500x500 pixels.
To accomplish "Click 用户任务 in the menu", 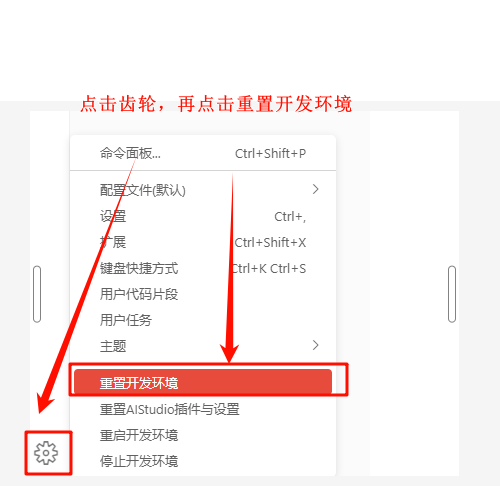I will coord(203,320).
